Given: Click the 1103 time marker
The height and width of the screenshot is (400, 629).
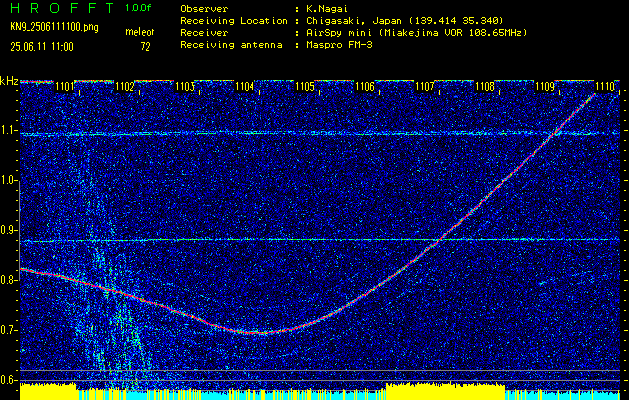Looking at the screenshot, I should point(185,87).
